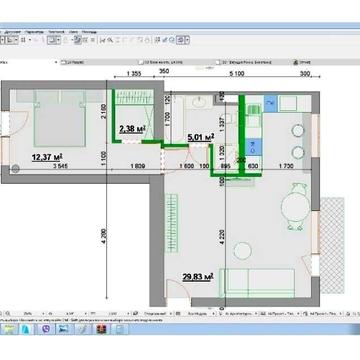Click the Viber icon in the taskbar
The width and height of the screenshot is (360, 360).
coord(46,329)
